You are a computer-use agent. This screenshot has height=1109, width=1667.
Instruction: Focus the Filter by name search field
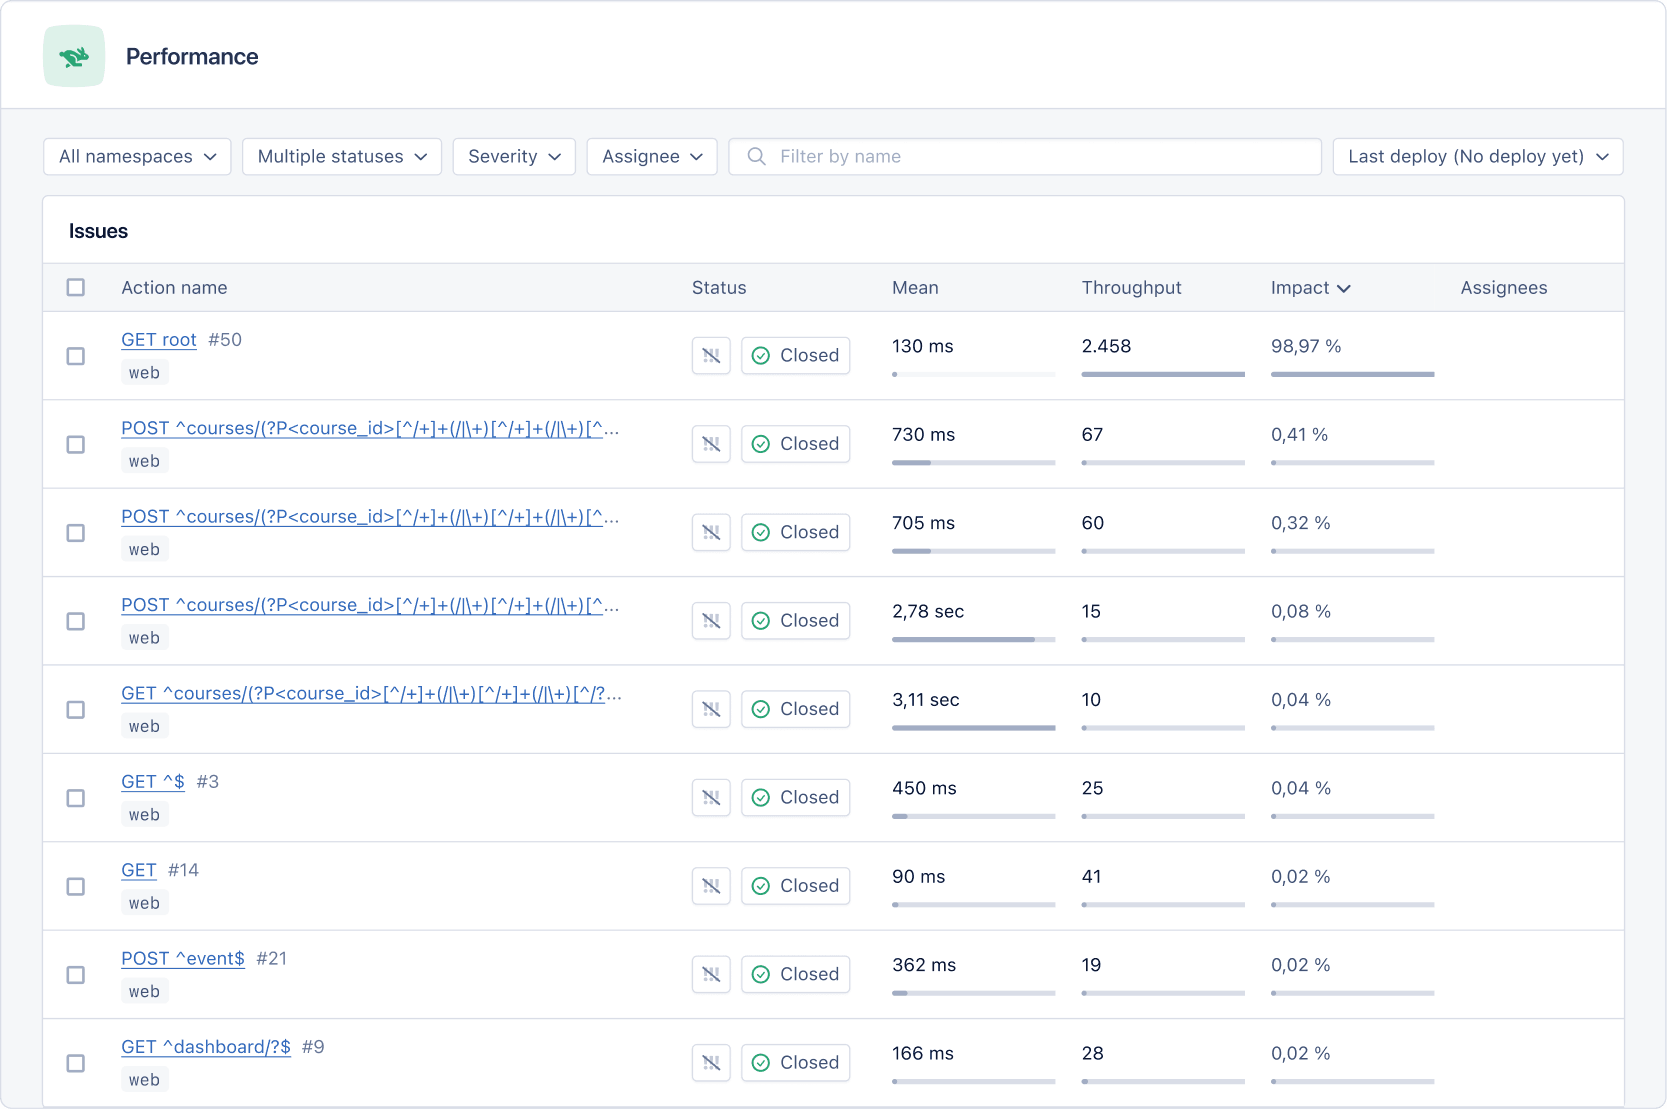[1025, 156]
